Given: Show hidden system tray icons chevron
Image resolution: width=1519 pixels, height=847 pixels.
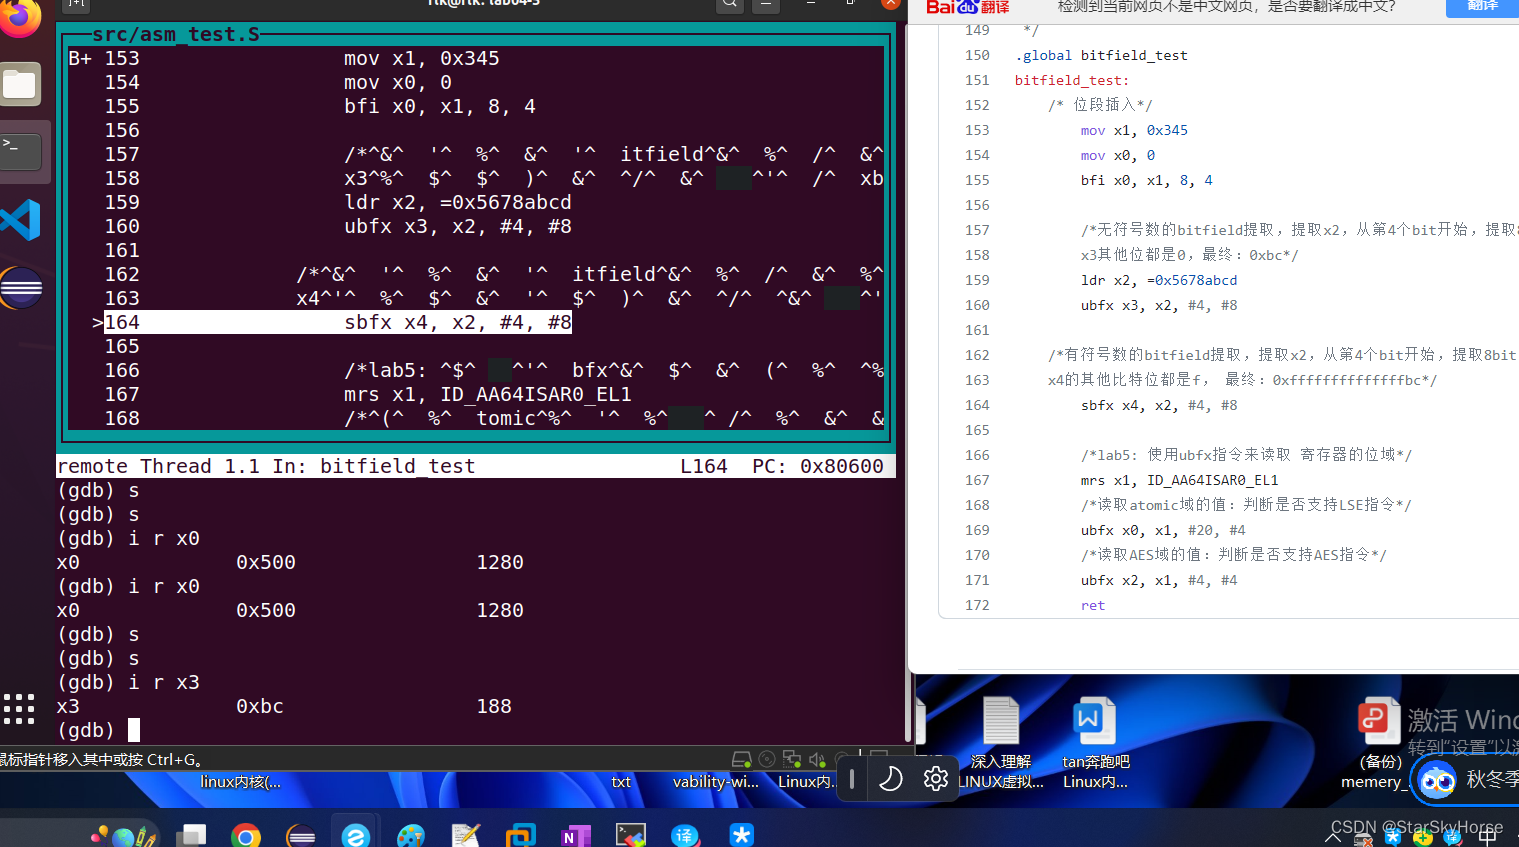Looking at the screenshot, I should click(x=1332, y=839).
